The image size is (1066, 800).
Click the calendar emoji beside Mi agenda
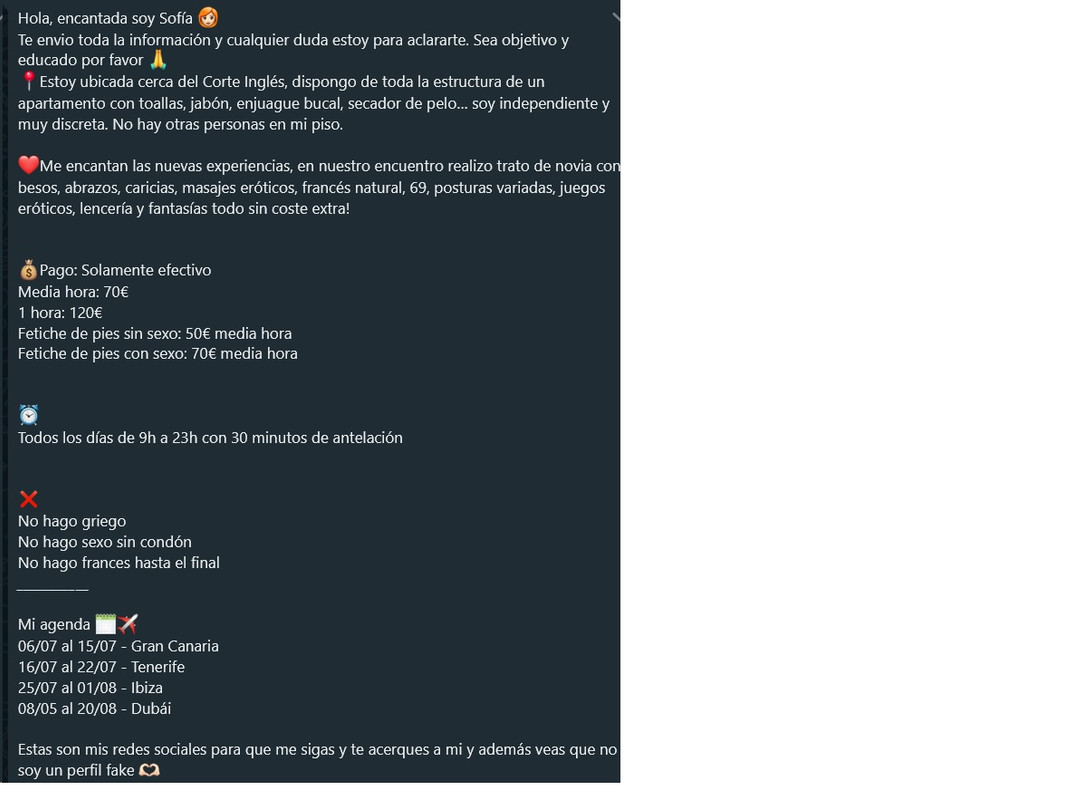[106, 623]
